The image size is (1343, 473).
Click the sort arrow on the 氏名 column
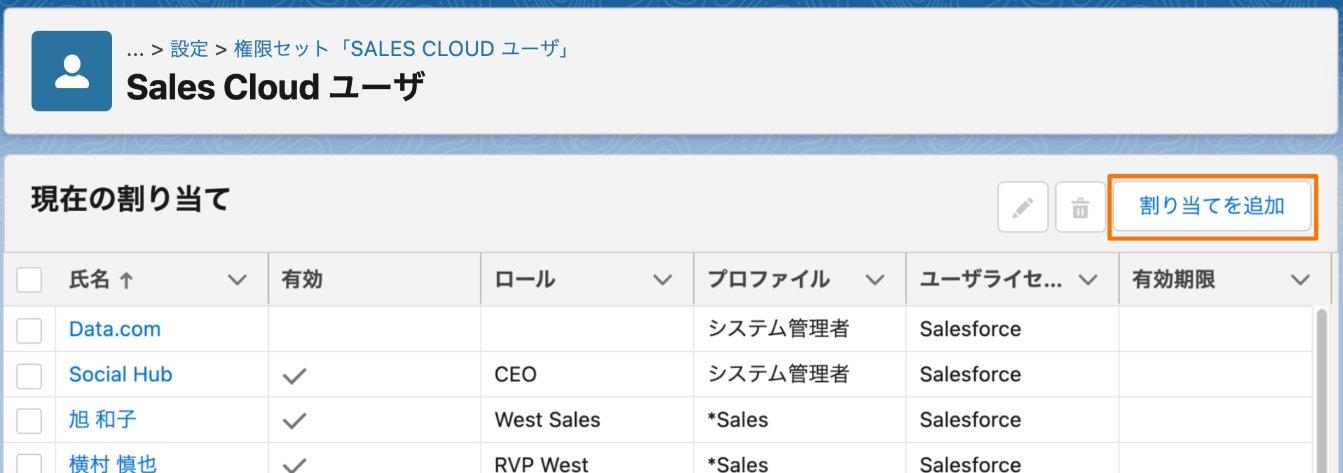tap(126, 281)
